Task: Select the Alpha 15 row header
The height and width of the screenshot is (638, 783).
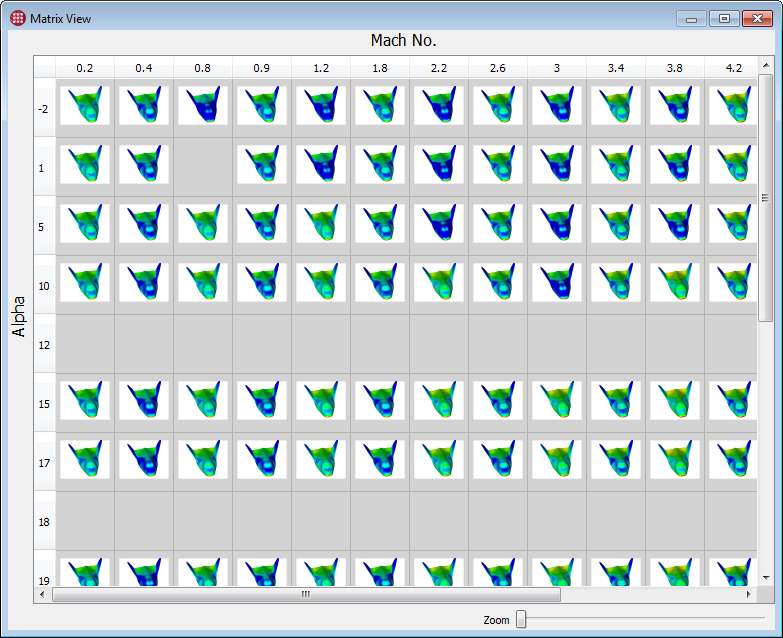Action: pyautogui.click(x=44, y=402)
